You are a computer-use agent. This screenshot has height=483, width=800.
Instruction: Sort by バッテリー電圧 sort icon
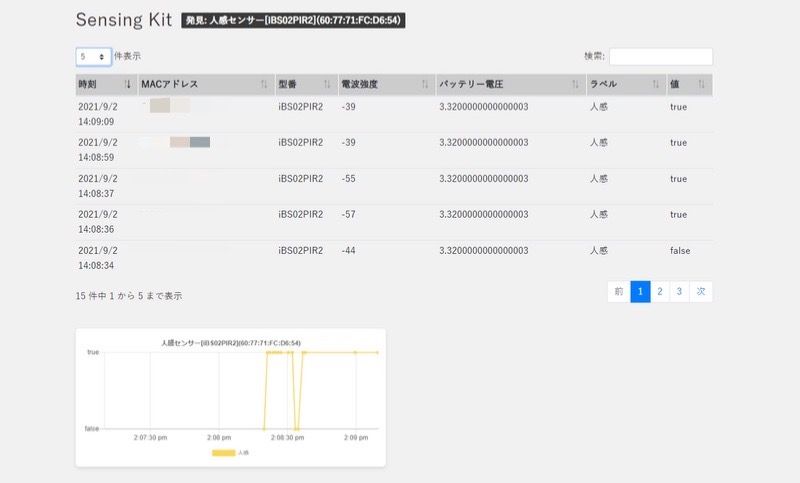point(576,84)
